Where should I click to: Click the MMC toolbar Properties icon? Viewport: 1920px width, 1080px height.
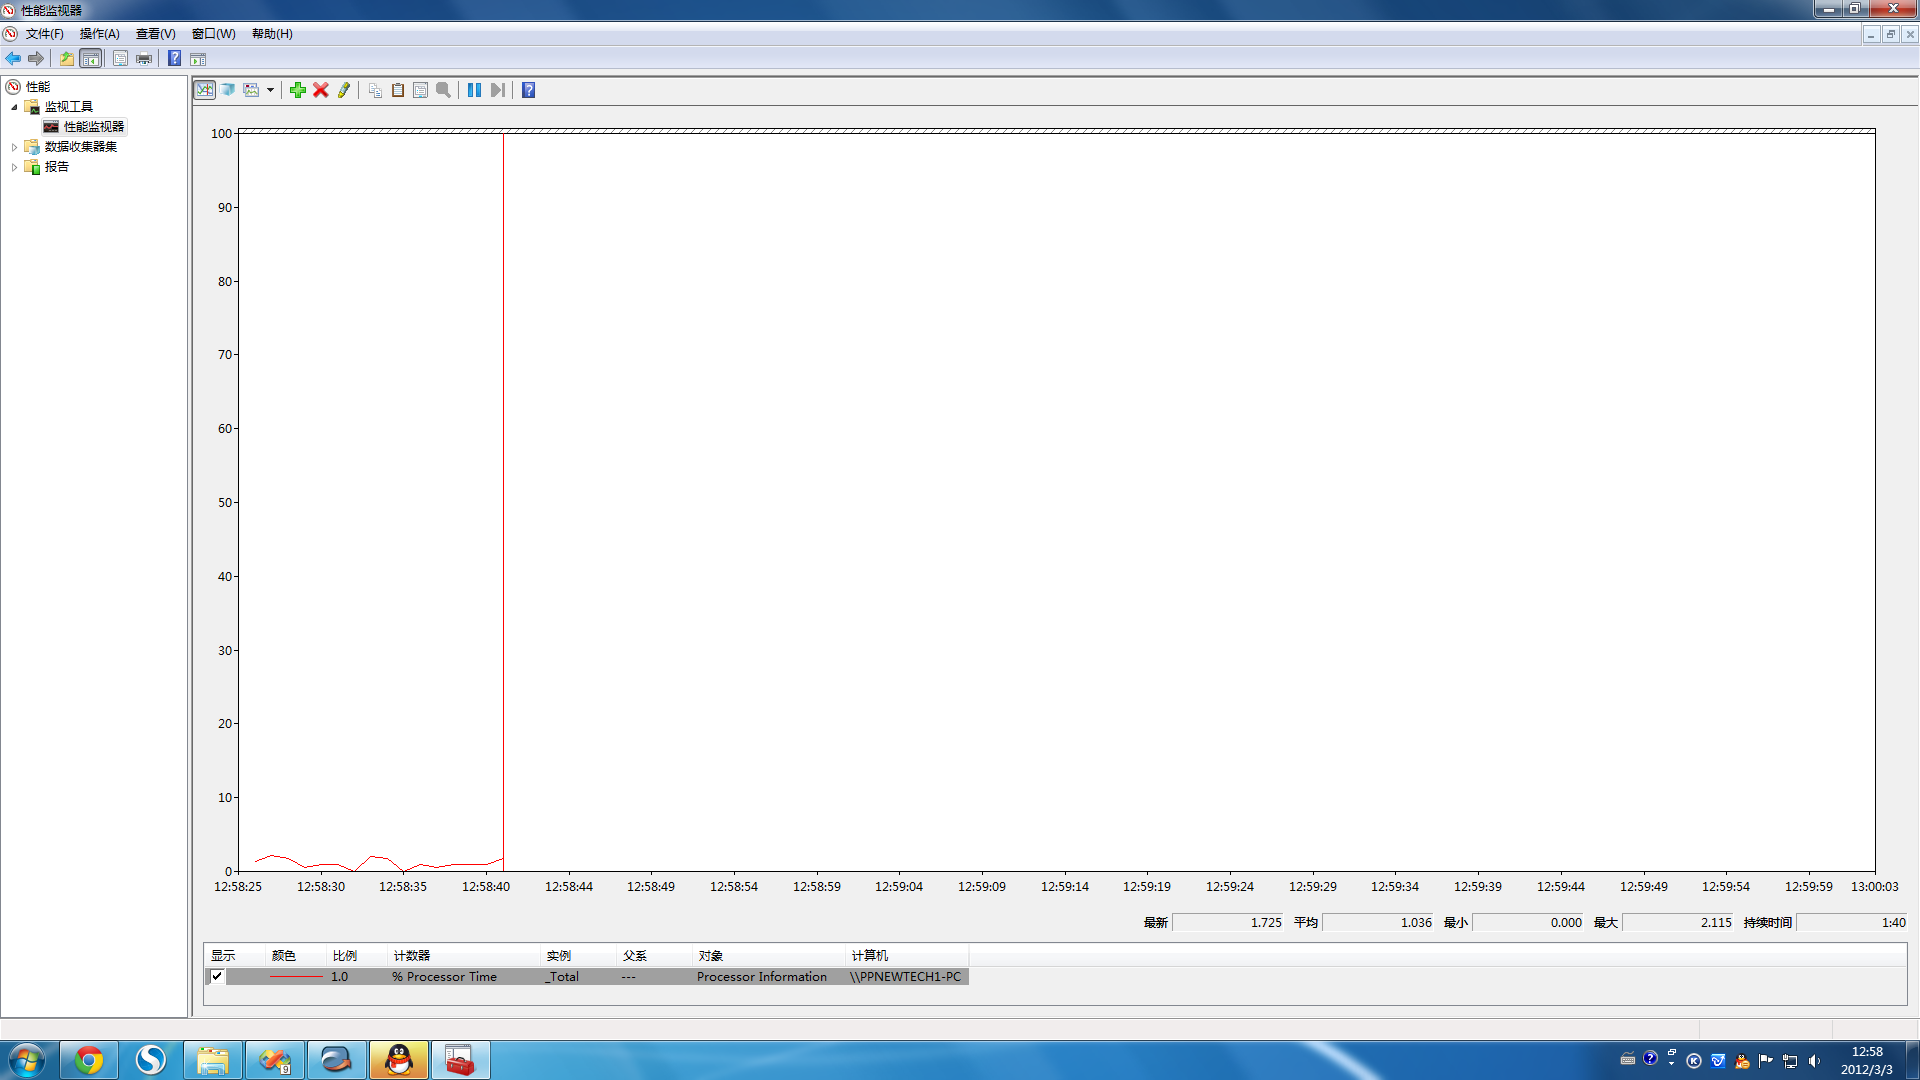[120, 59]
